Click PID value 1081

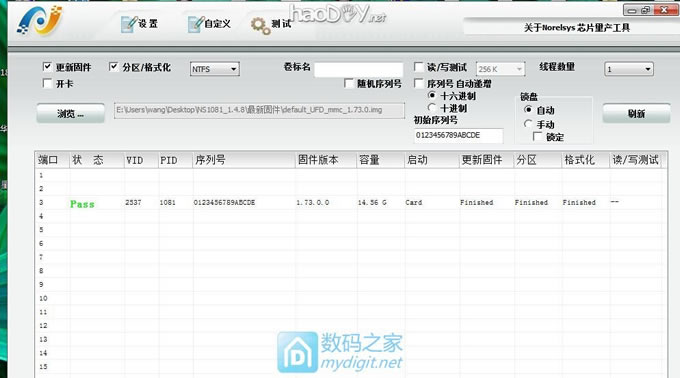(167, 202)
